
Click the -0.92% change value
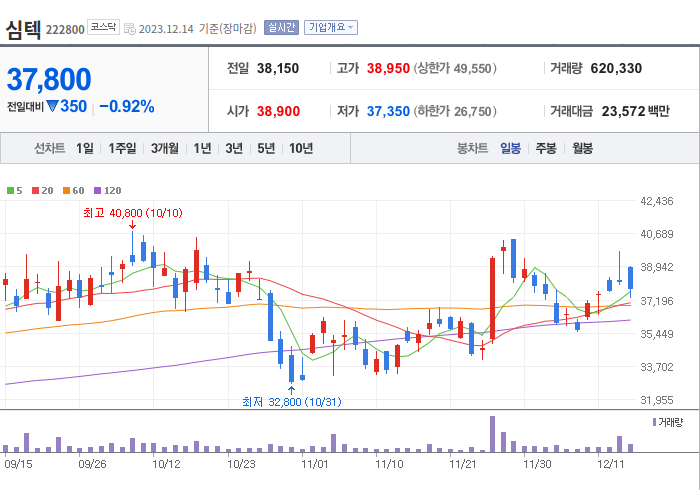[127, 107]
